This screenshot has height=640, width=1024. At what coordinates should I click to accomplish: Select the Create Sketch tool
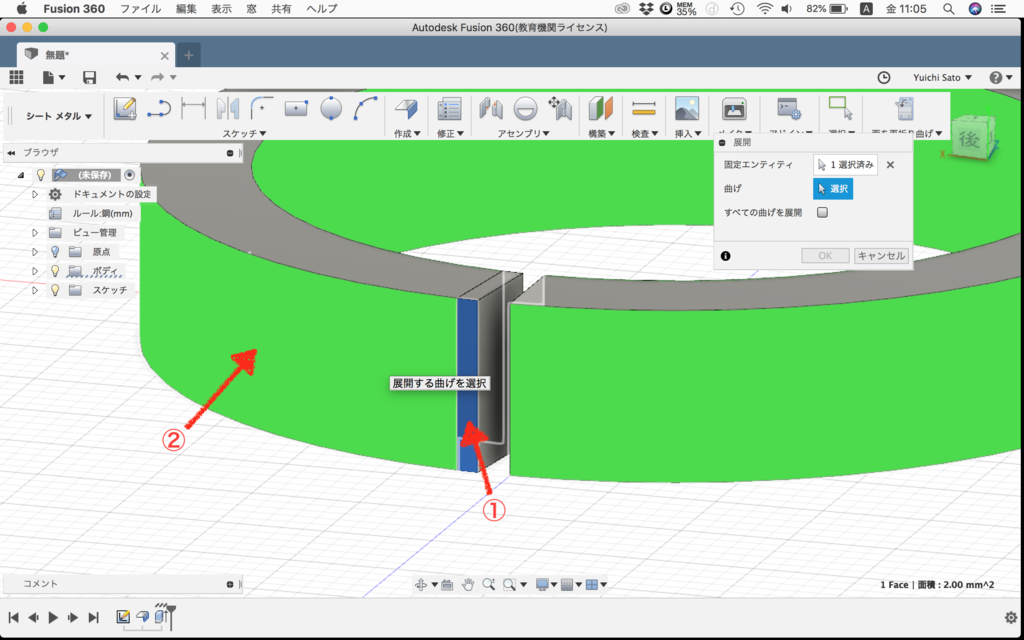125,108
